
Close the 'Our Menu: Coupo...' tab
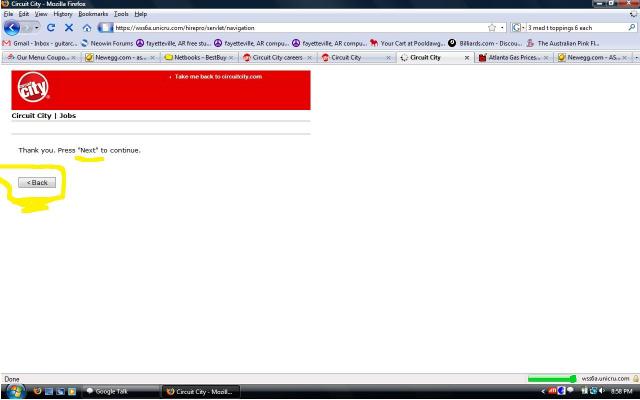(73, 58)
